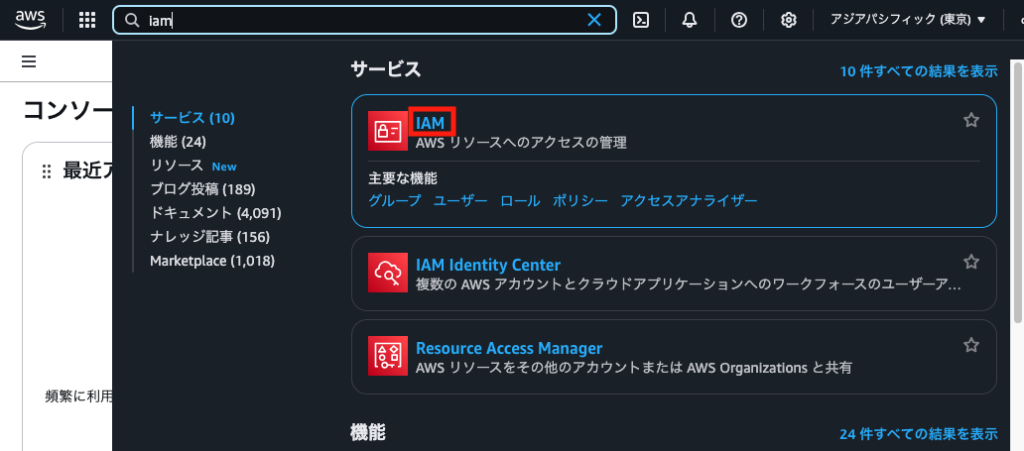Open the settings gear
1024x451 pixels.
click(788, 20)
